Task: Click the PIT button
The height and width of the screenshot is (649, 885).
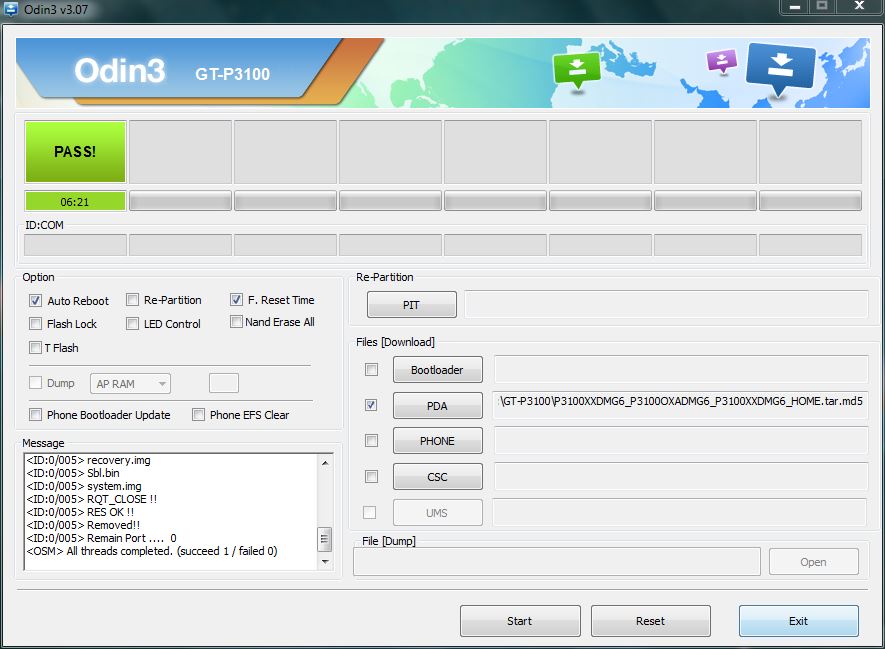Action: point(411,305)
